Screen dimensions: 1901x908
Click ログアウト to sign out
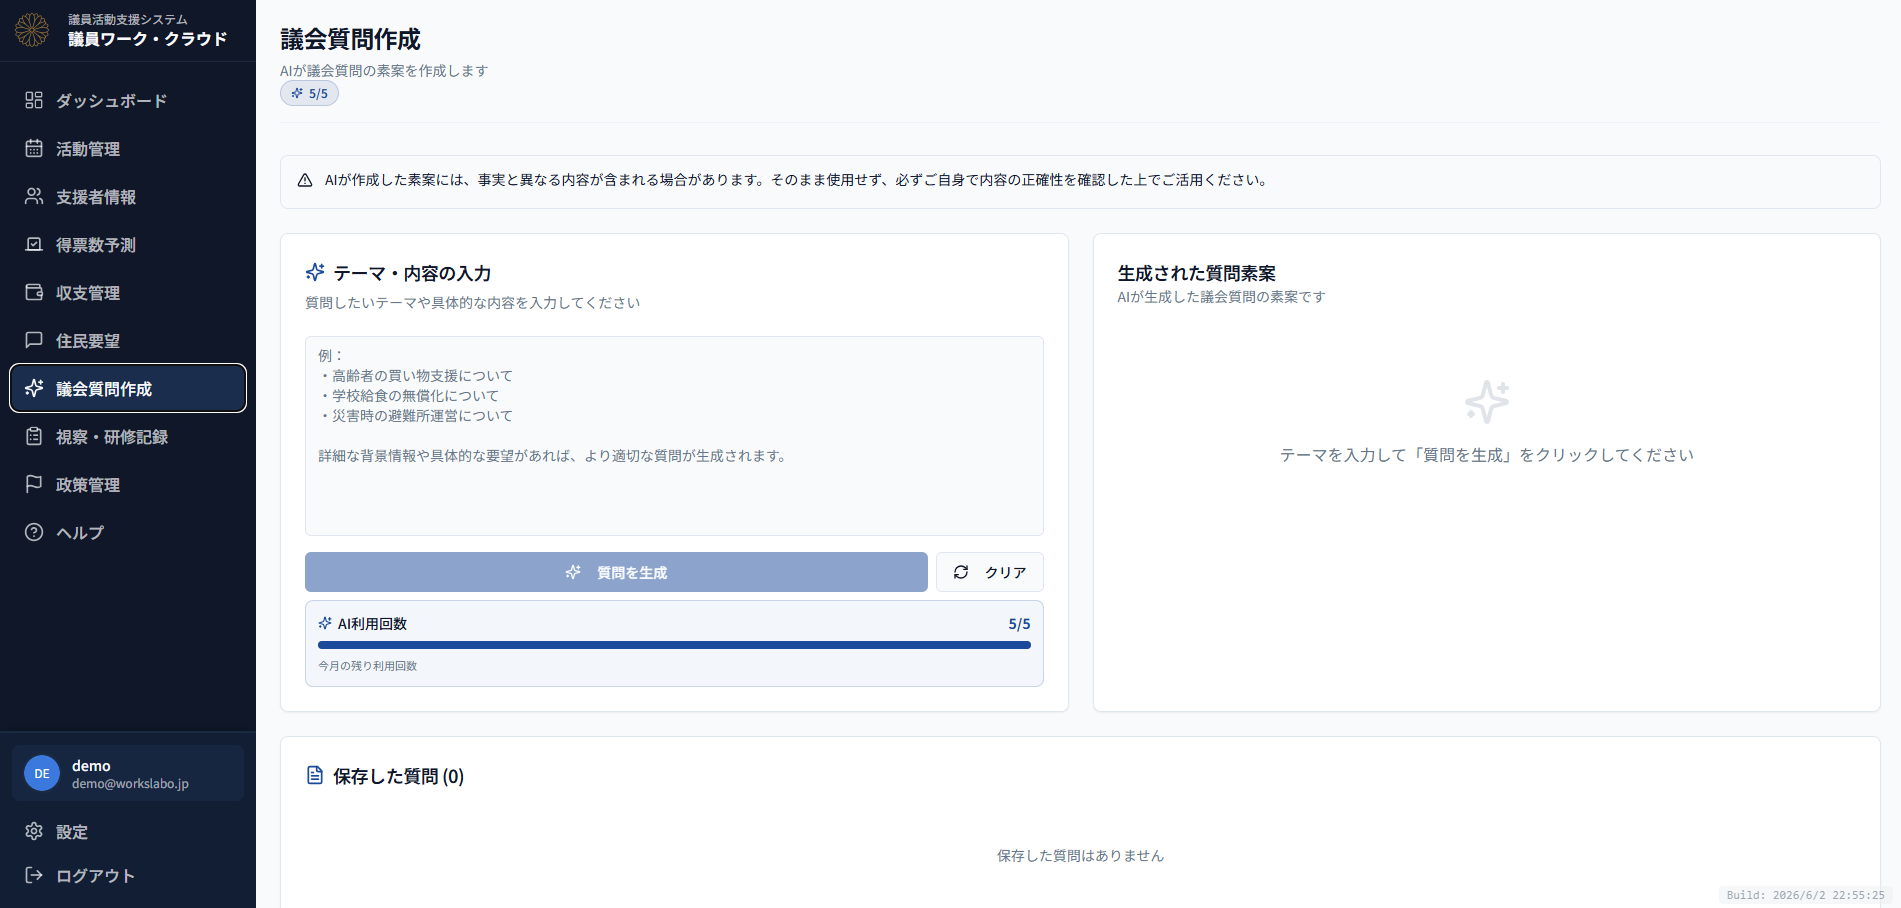pyautogui.click(x=128, y=875)
